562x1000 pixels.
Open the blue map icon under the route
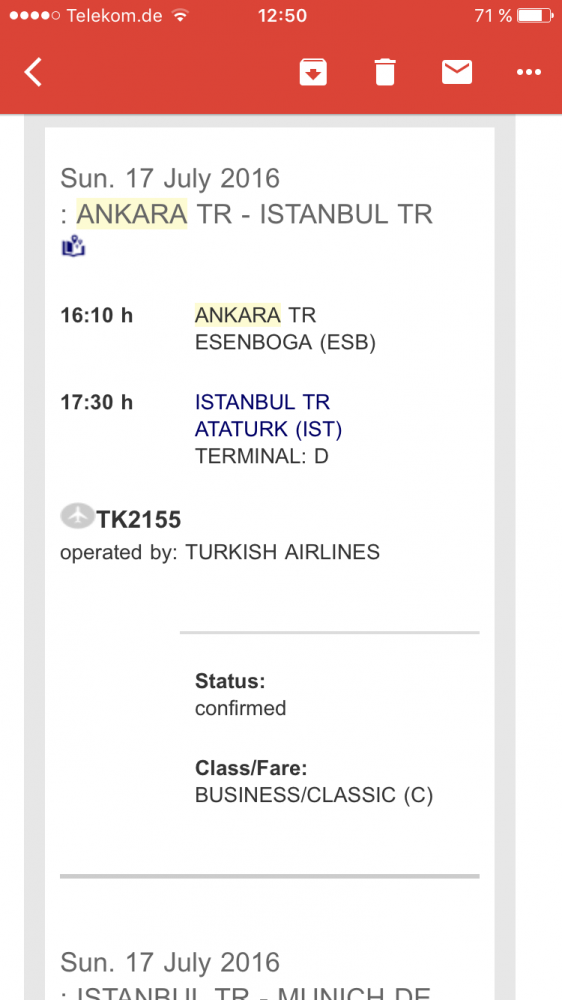(x=73, y=246)
